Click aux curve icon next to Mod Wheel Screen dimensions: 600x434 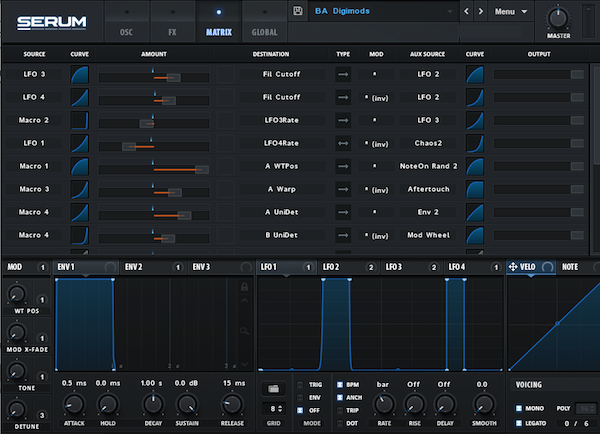(475, 235)
